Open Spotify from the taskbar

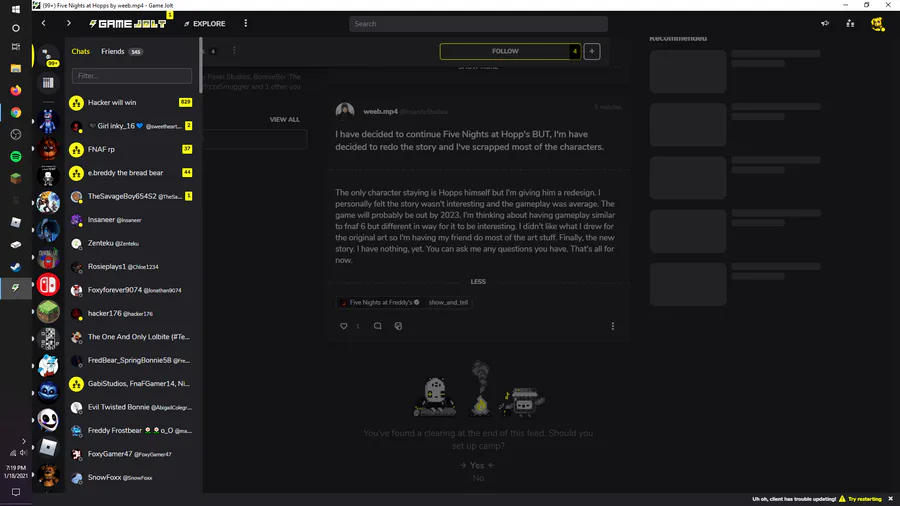(15, 157)
